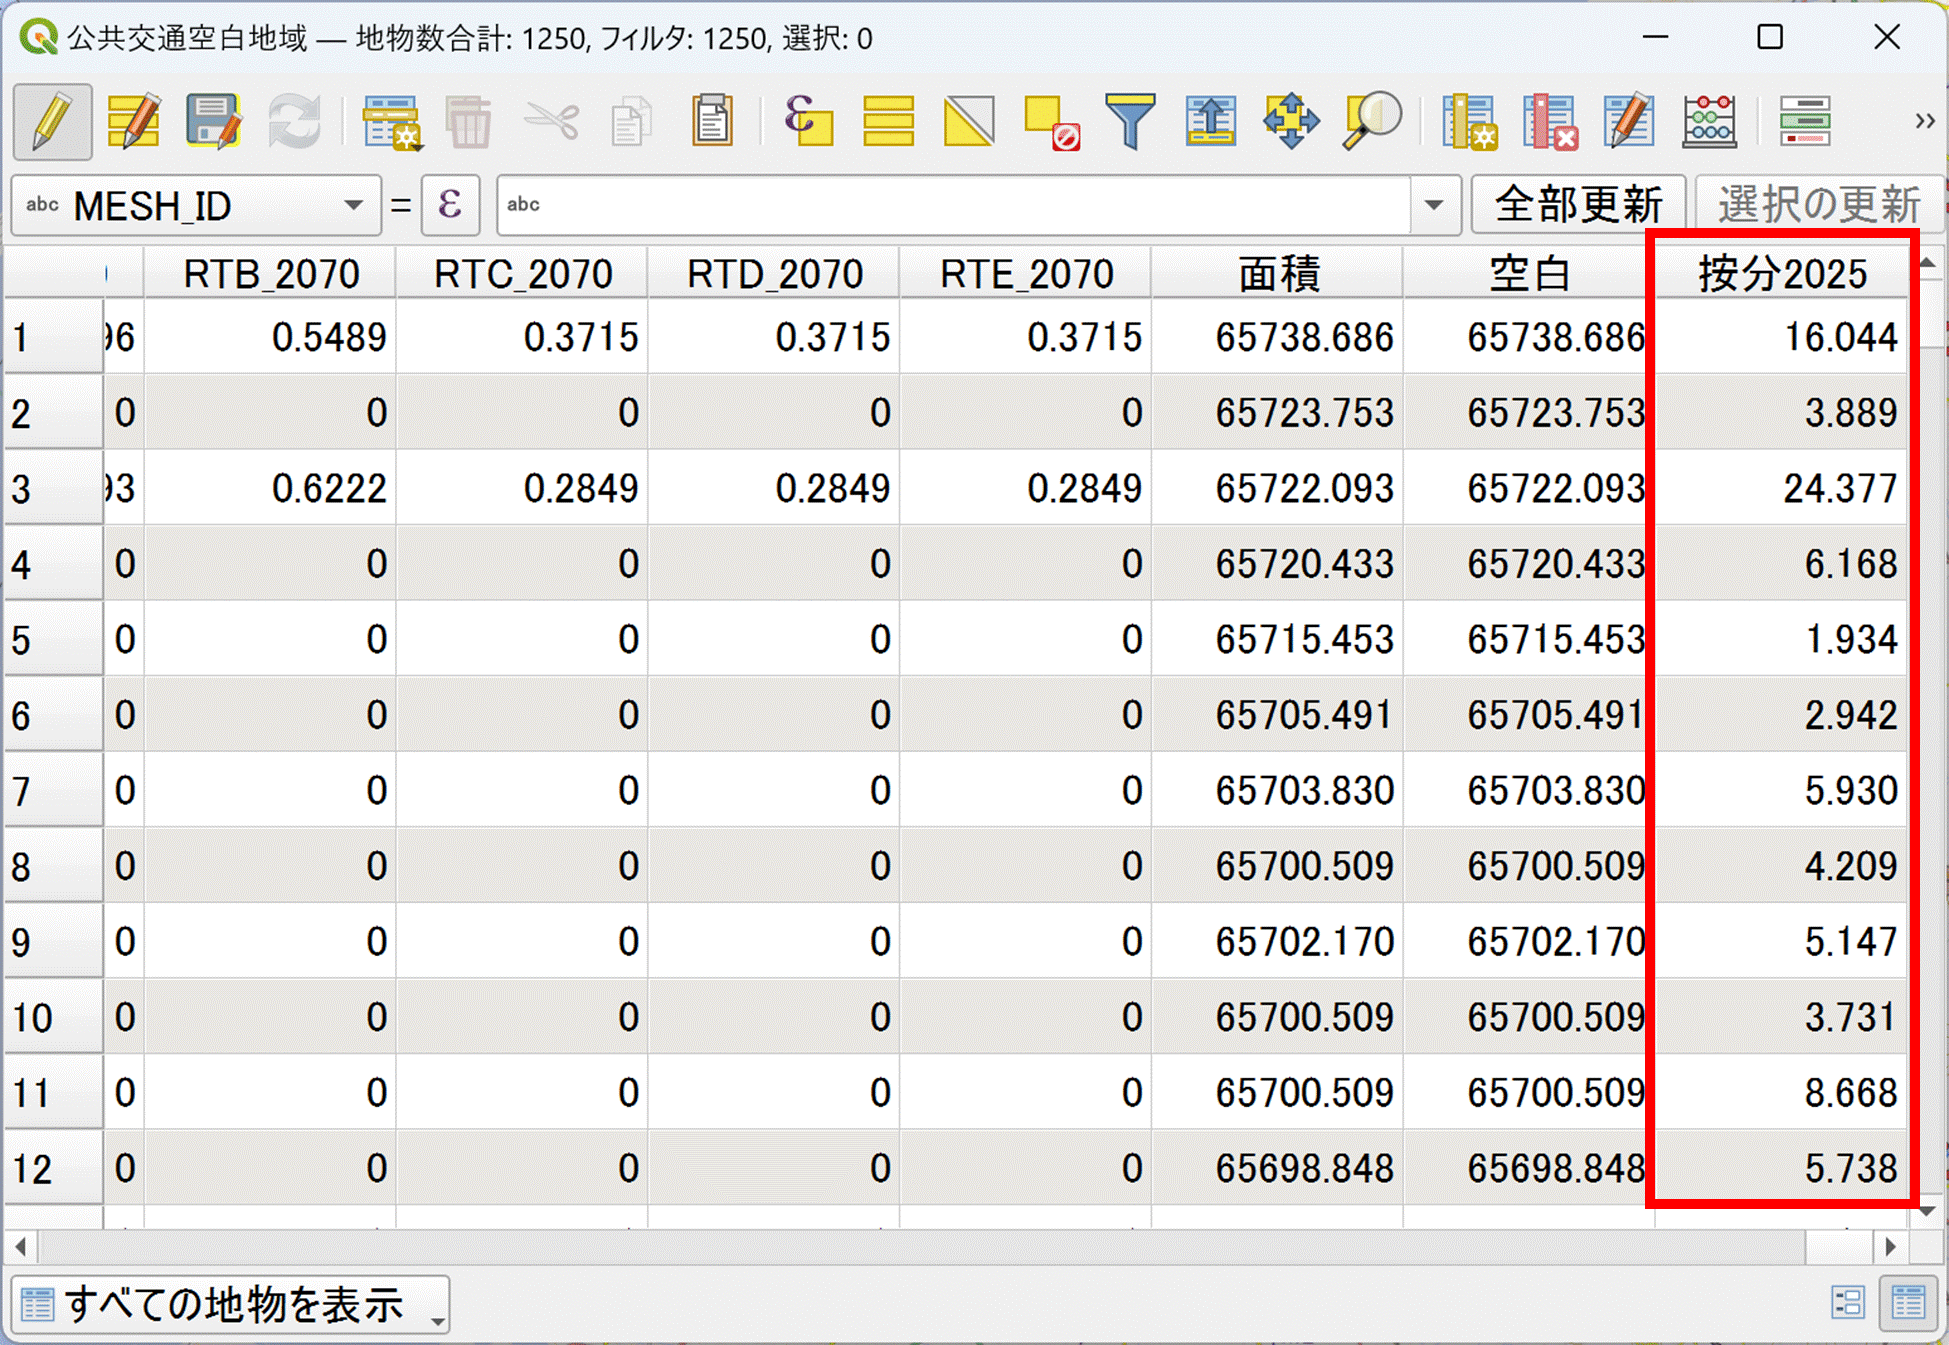Toggle editing mode pencil icon
1949x1345 pixels.
tap(52, 122)
